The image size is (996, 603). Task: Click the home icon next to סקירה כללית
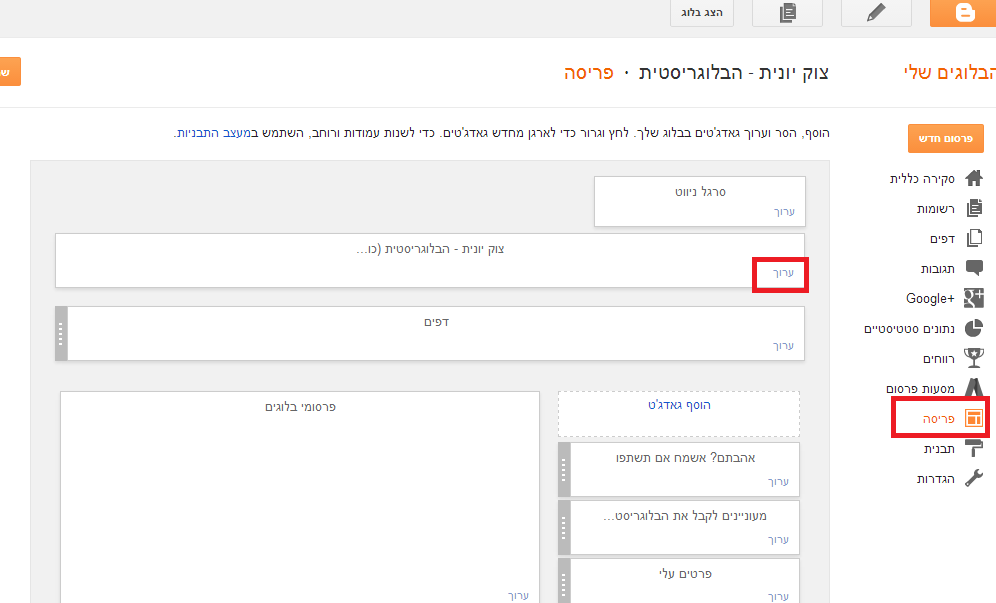(x=974, y=179)
